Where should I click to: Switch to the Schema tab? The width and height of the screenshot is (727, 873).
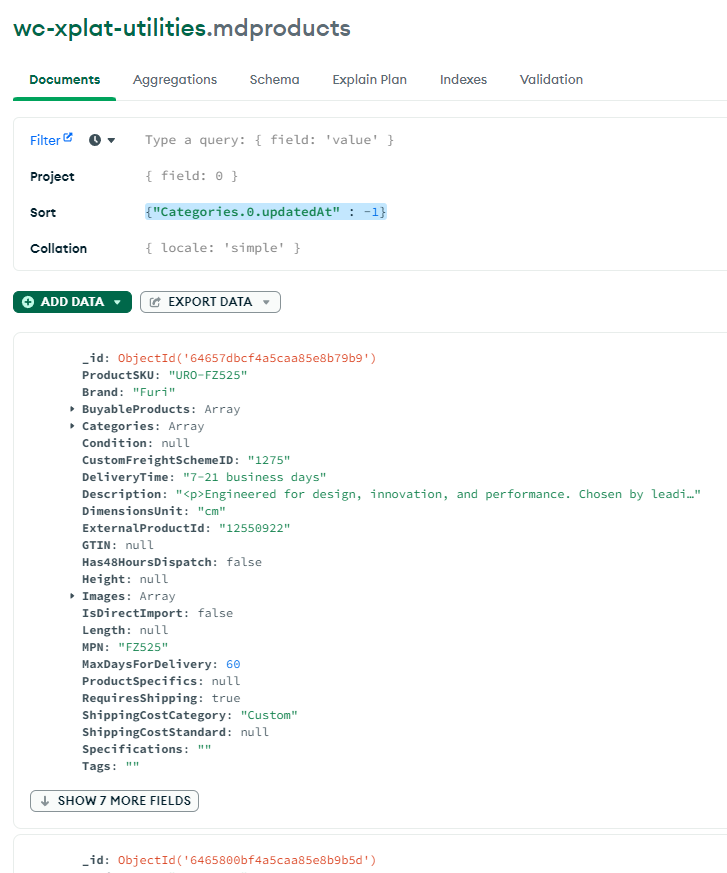[x=274, y=80]
